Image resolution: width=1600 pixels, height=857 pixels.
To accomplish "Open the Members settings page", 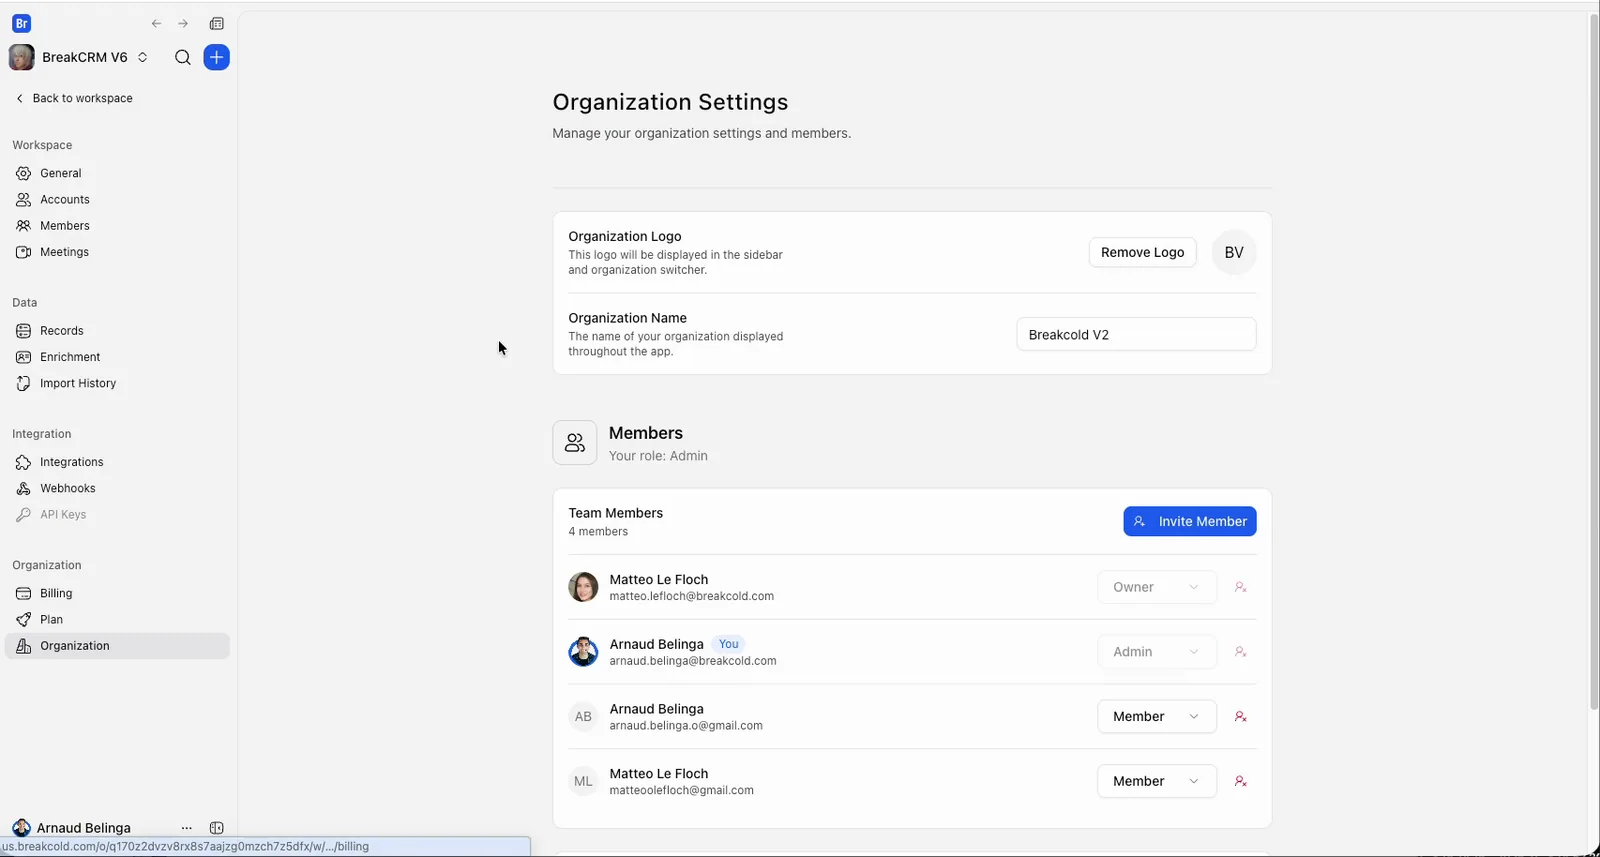I will pos(117,226).
